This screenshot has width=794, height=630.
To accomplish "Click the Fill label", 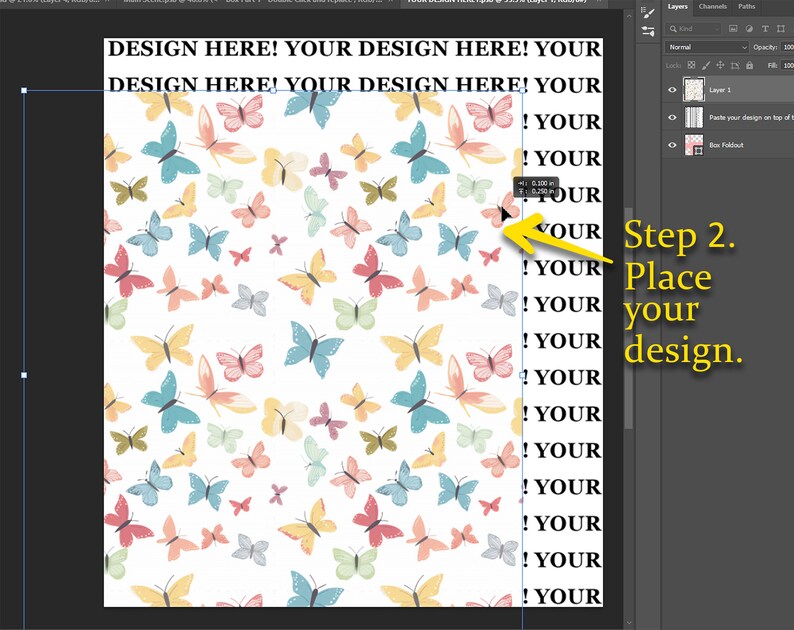I will click(772, 65).
